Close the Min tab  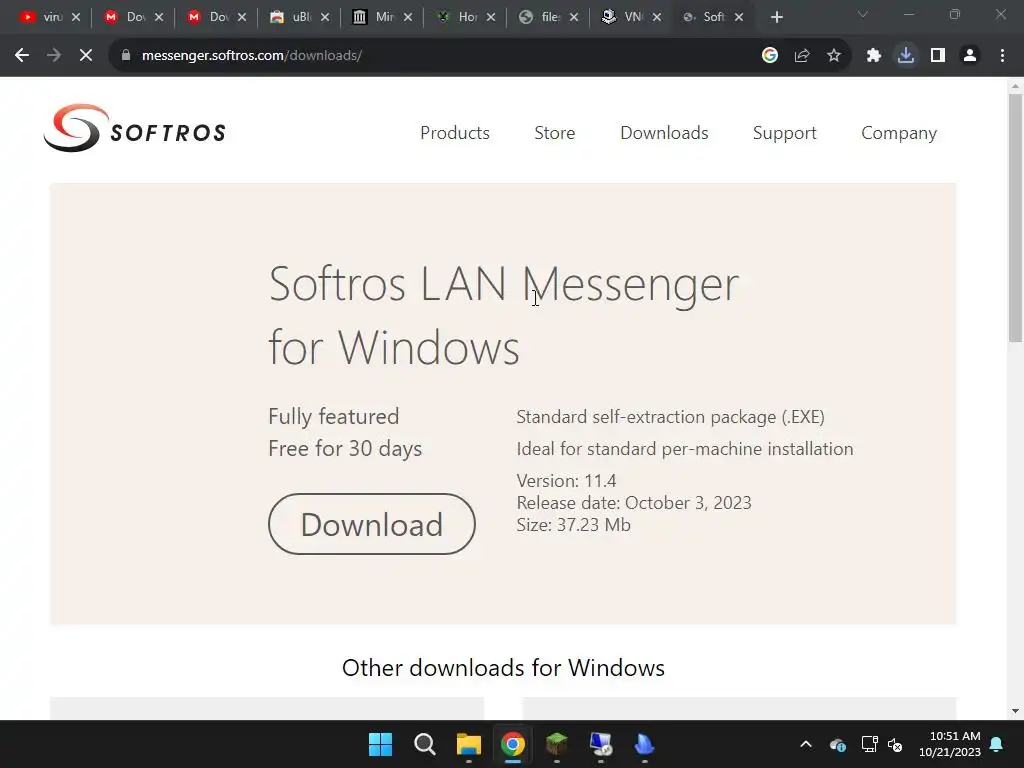point(408,17)
